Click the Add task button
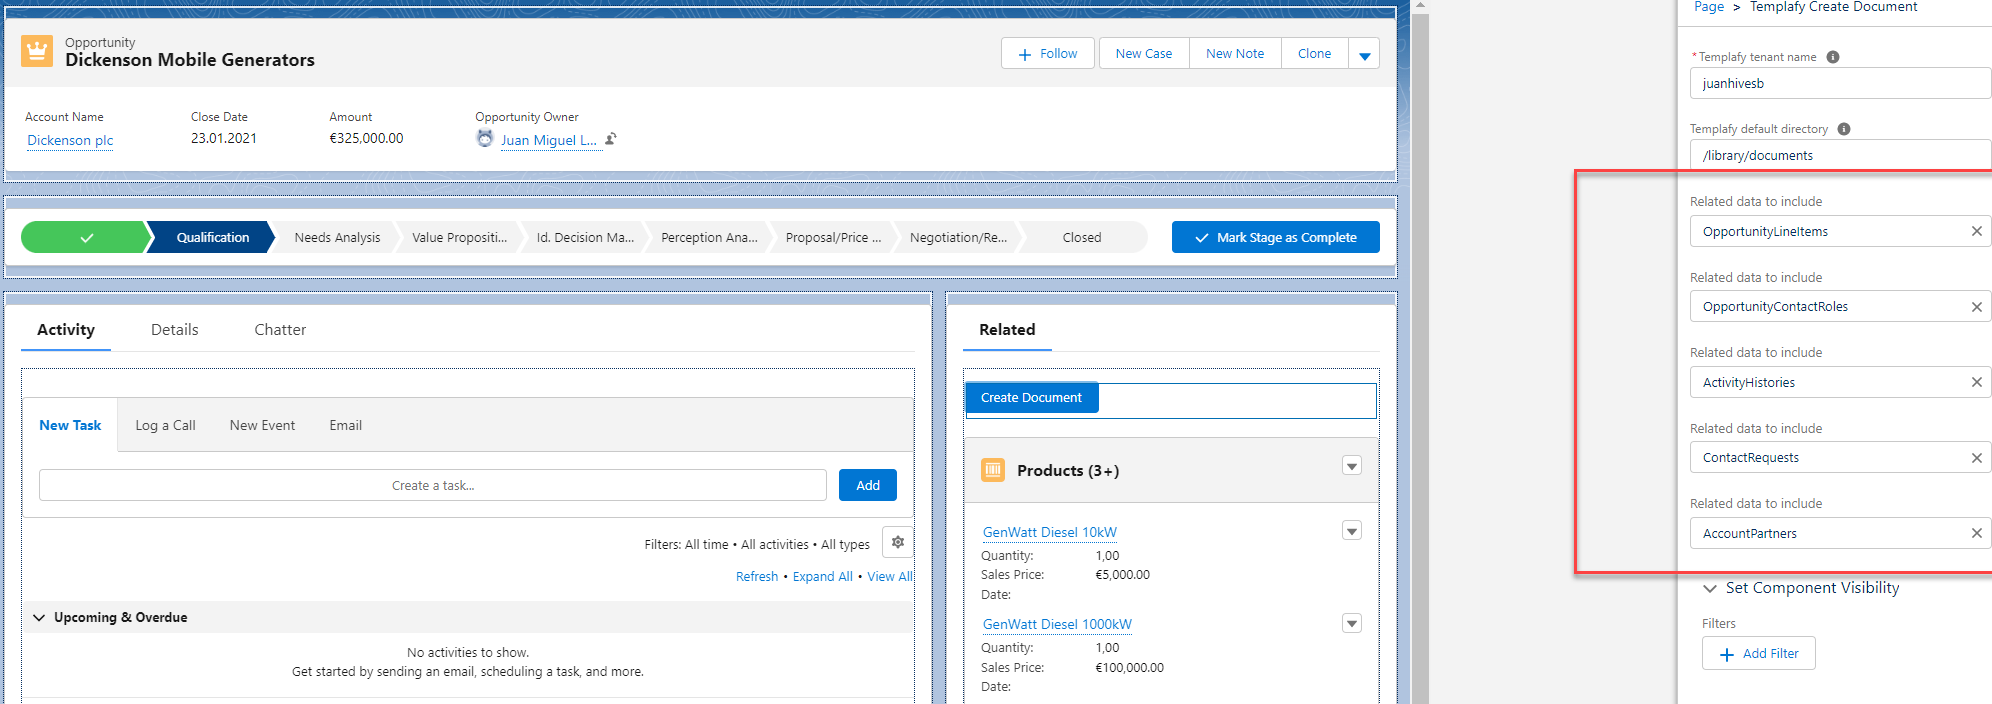 click(868, 485)
